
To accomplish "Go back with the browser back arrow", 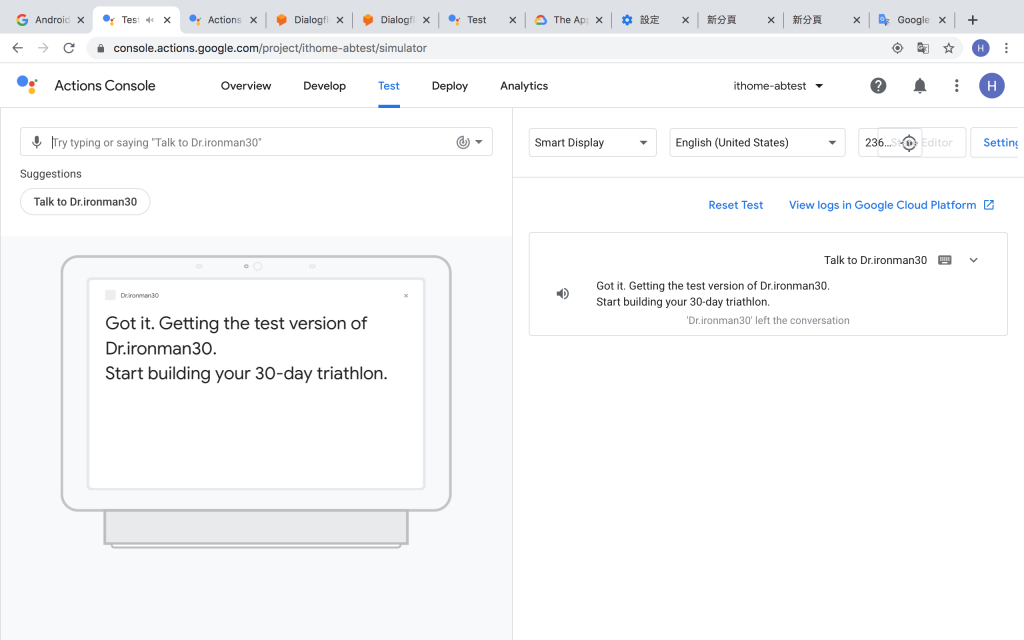I will pyautogui.click(x=18, y=48).
